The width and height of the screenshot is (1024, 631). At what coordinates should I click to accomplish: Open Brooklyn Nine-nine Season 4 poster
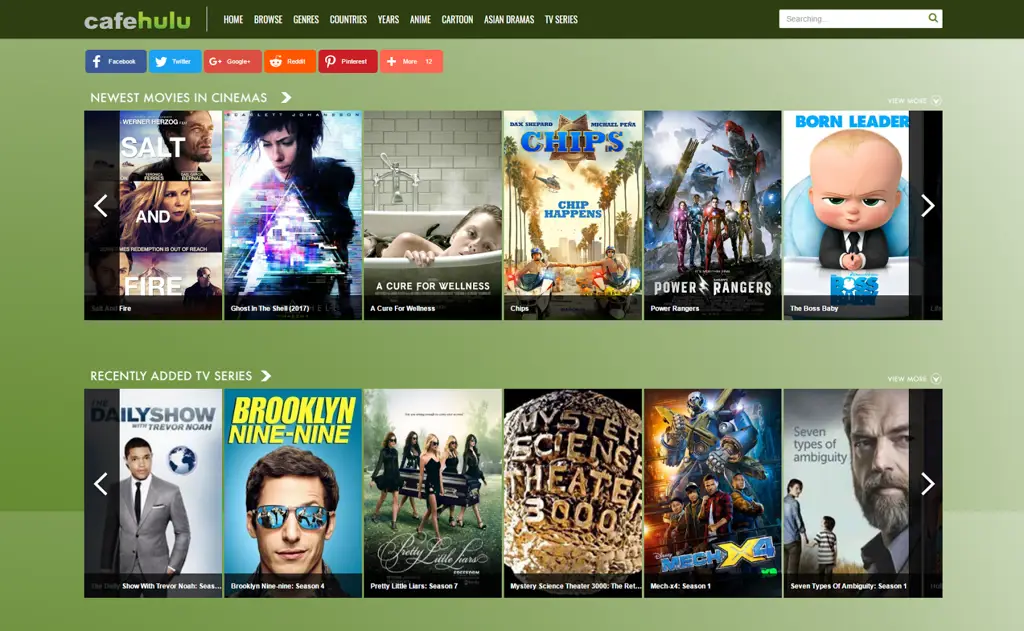point(293,493)
